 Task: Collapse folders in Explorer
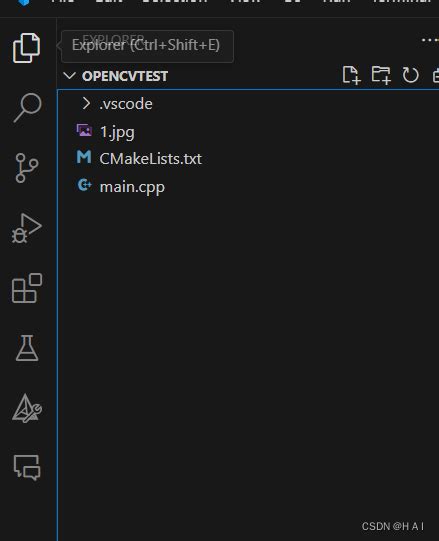[436, 75]
